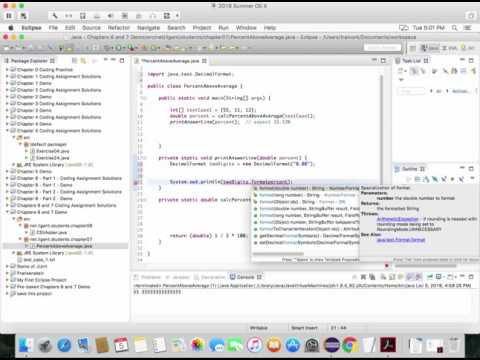Open iTunes from the Dock
The image size is (480, 360).
point(255,345)
